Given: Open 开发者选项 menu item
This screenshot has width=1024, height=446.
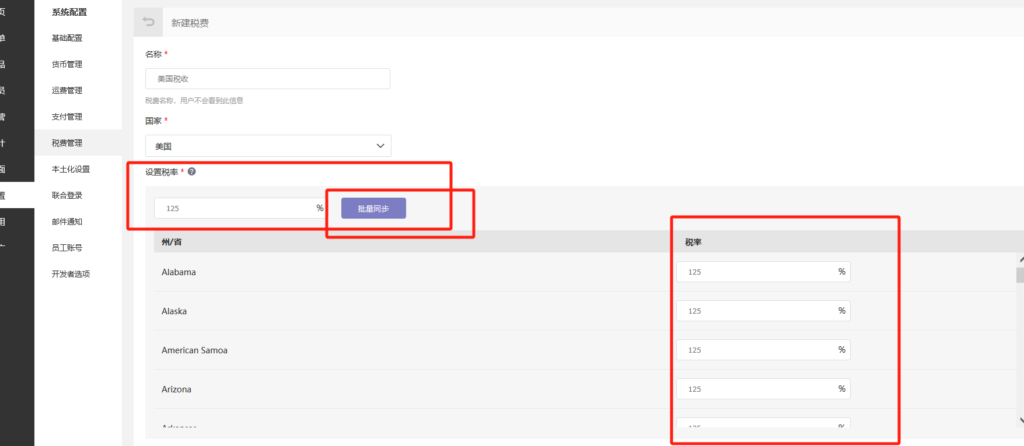Looking at the screenshot, I should pyautogui.click(x=71, y=274).
